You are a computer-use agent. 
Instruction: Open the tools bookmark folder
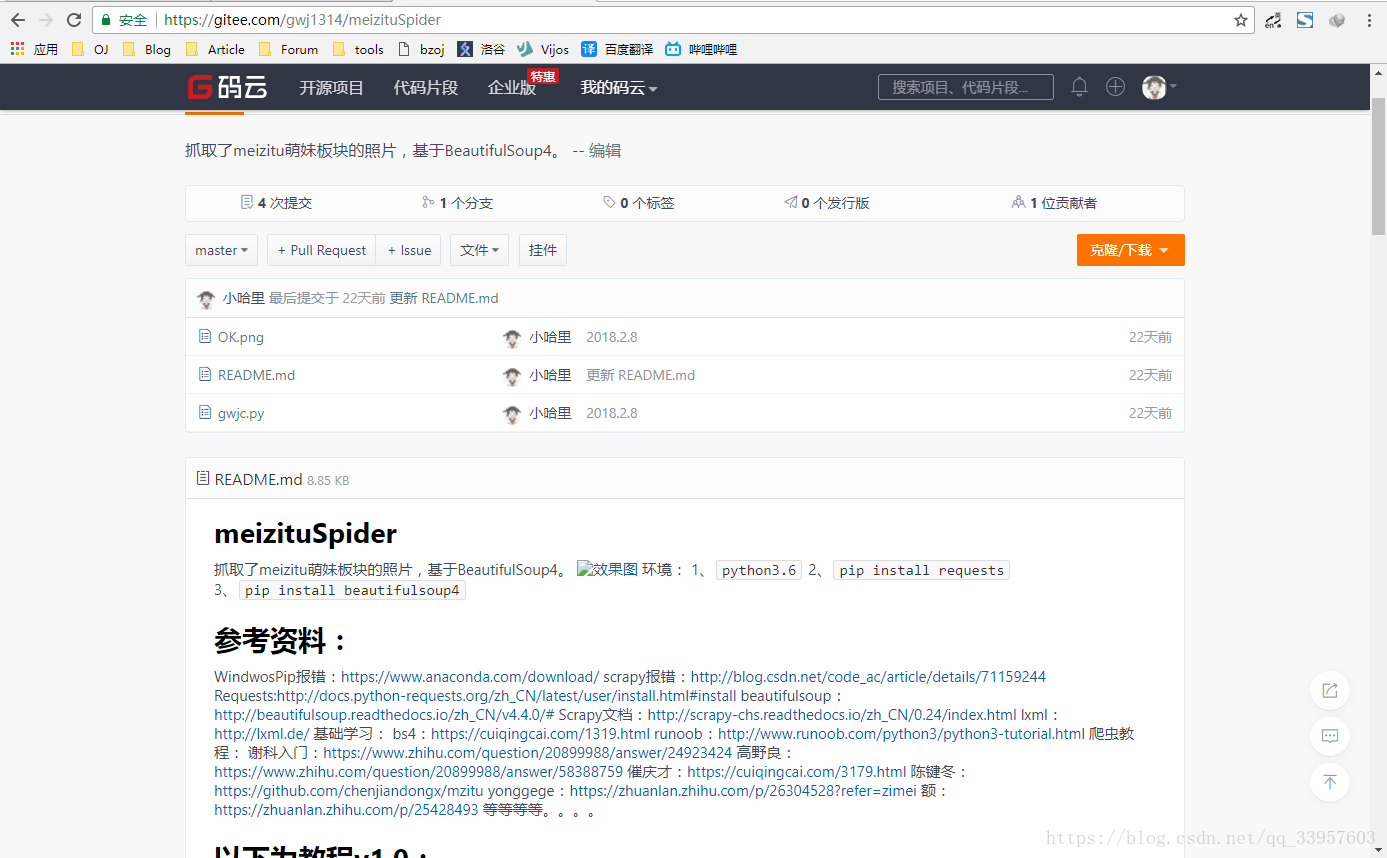pos(358,49)
